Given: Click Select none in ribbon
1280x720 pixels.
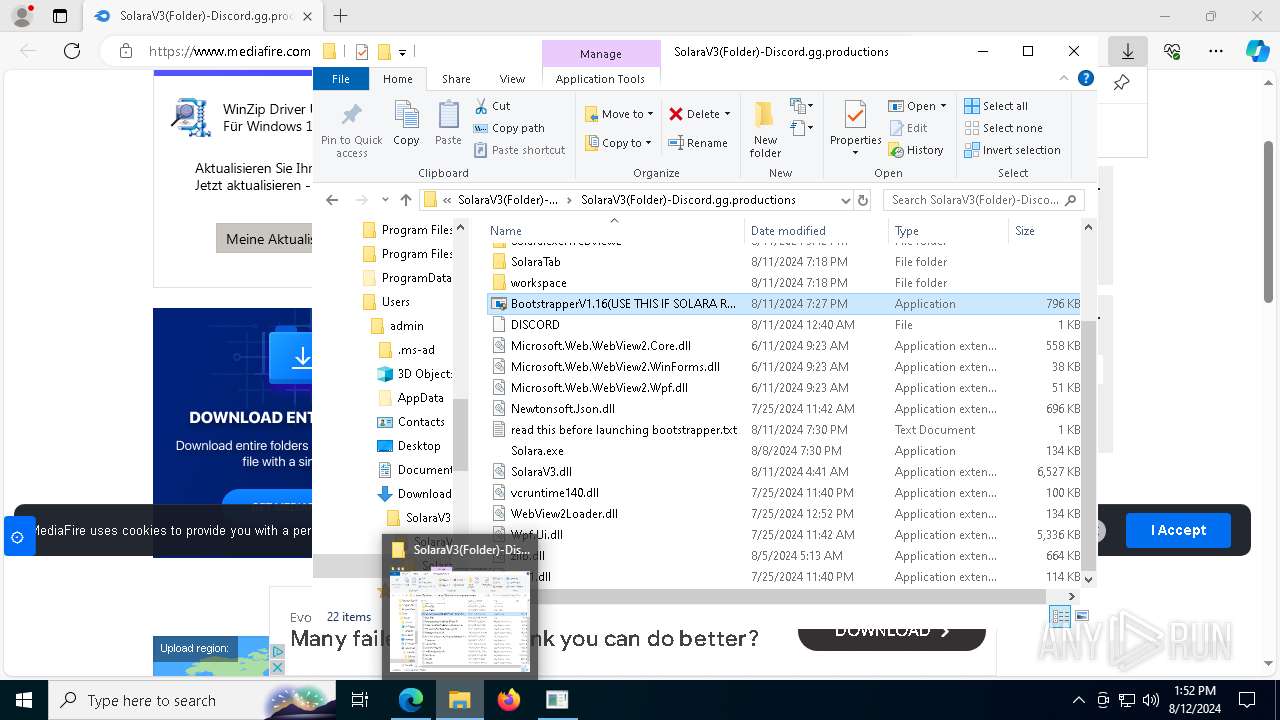Looking at the screenshot, I should [1003, 128].
